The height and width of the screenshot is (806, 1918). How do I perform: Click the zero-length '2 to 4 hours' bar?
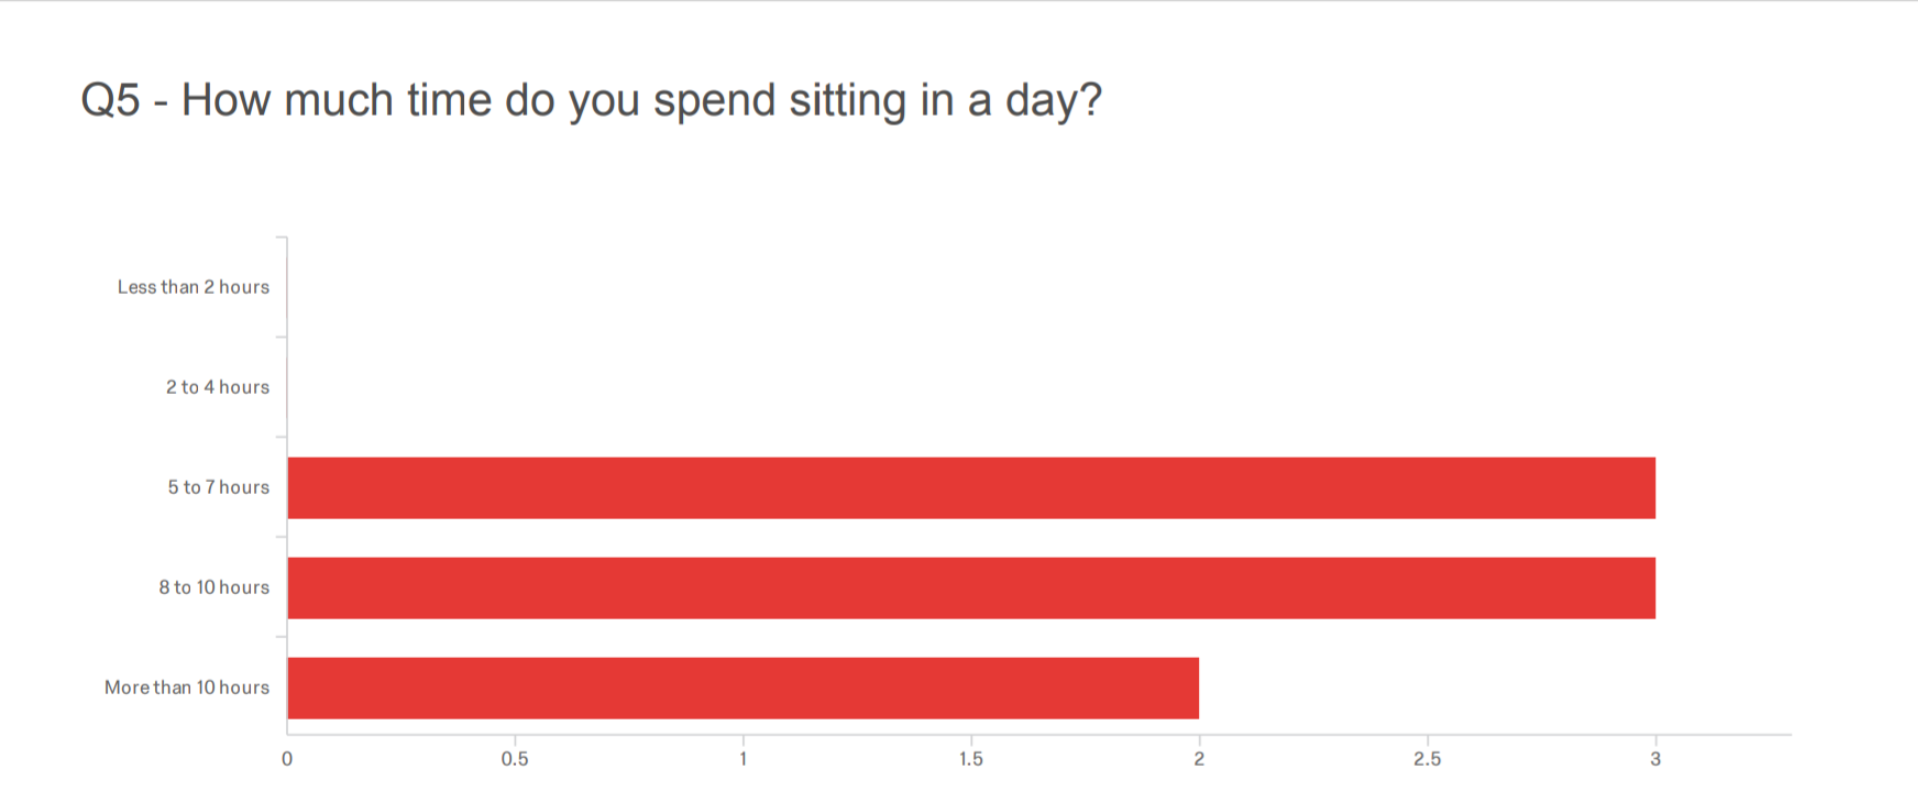(288, 387)
